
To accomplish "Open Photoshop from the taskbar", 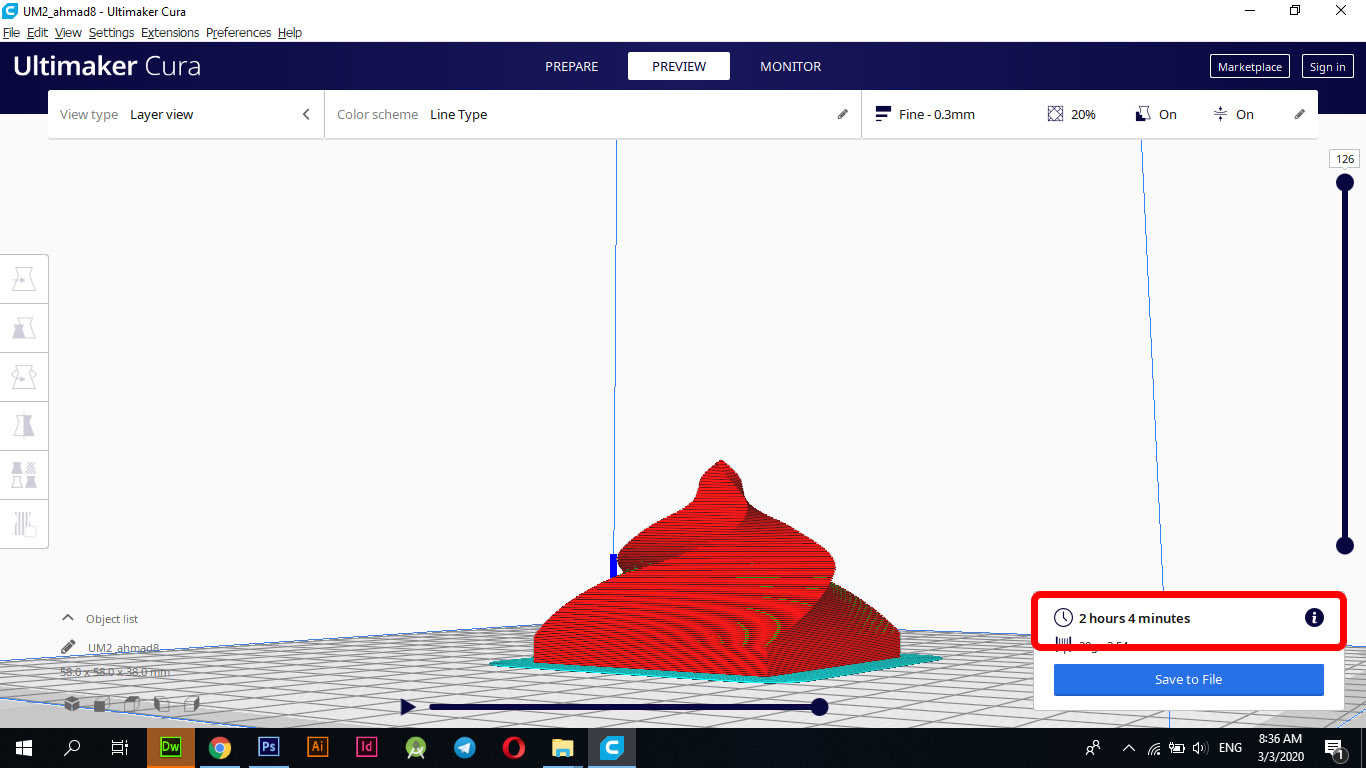I will pos(269,747).
